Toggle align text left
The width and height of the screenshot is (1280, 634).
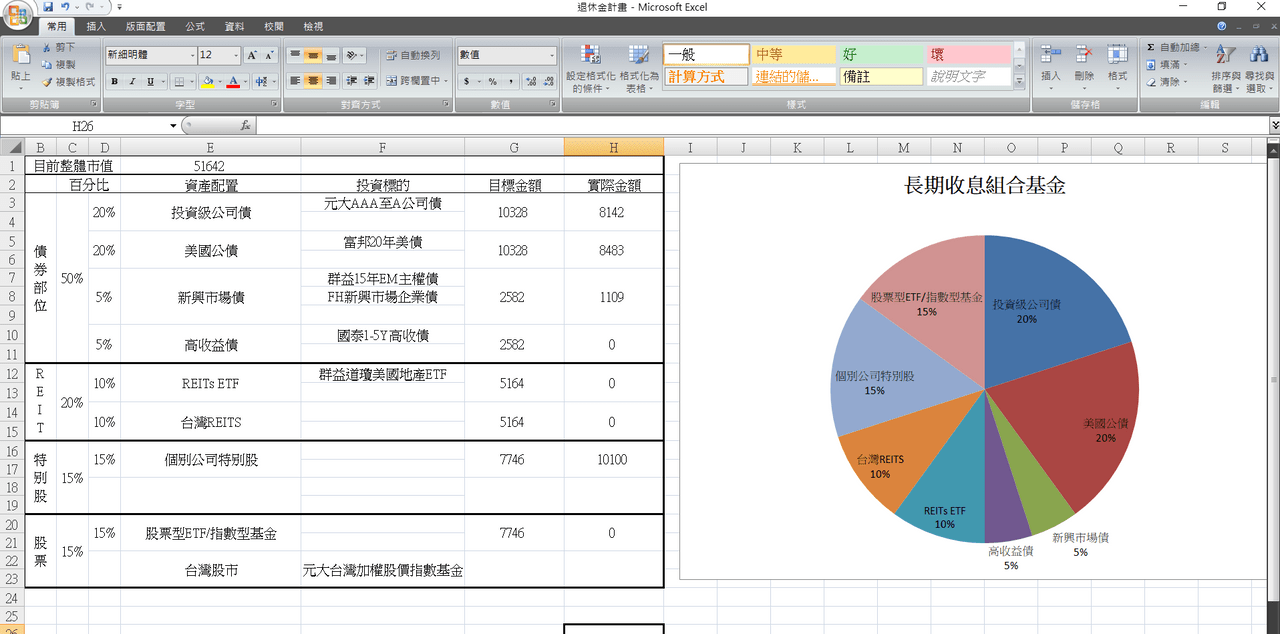tap(295, 81)
